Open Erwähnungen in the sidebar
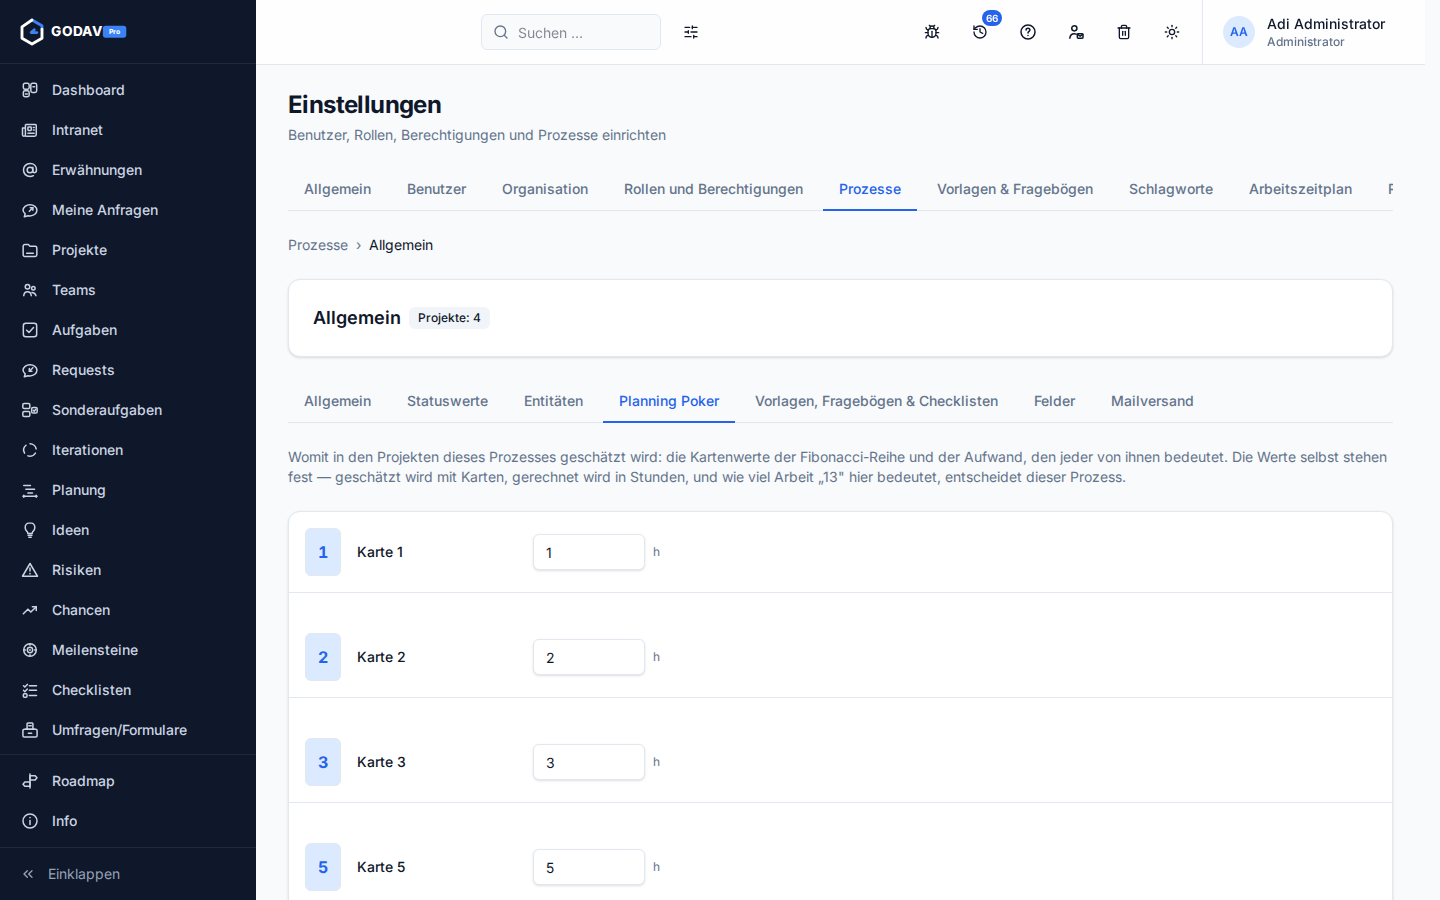The image size is (1440, 900). (128, 170)
